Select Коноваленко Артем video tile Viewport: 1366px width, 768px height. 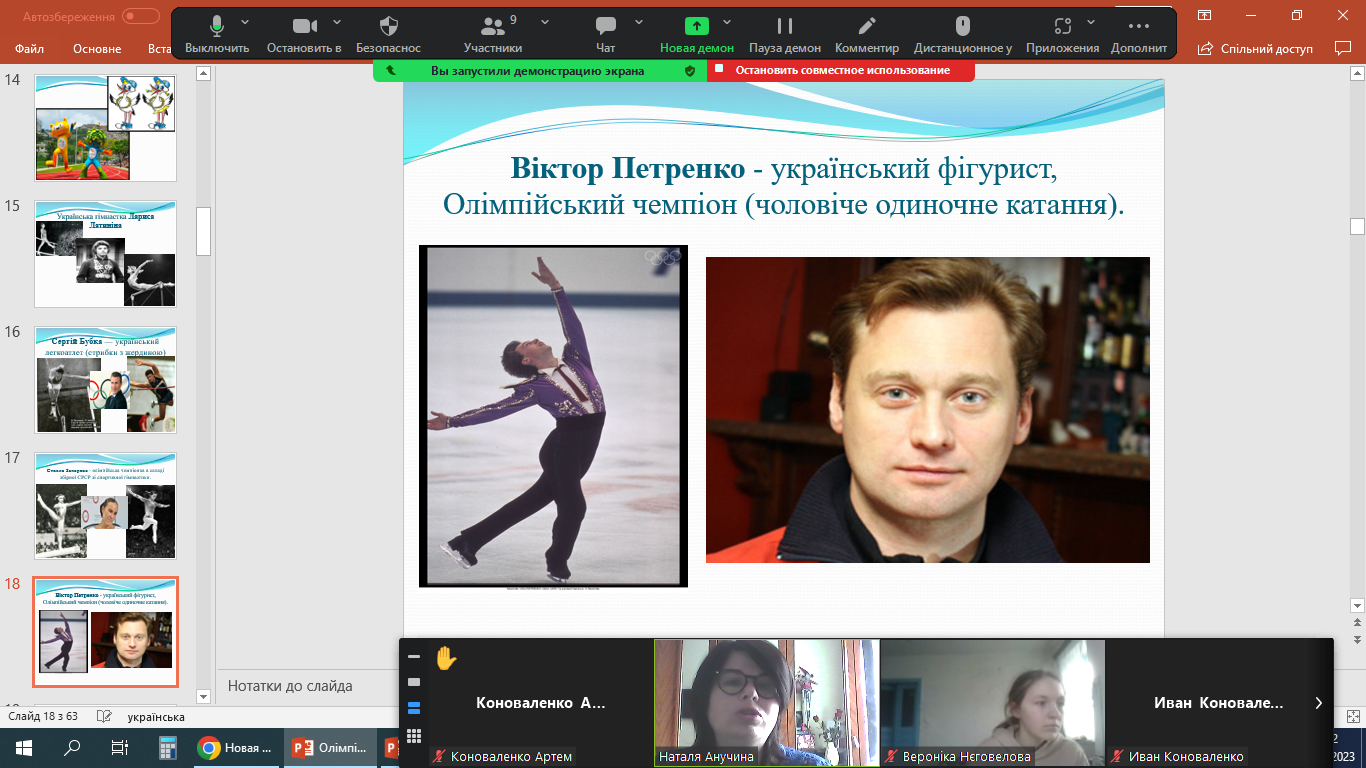(x=541, y=703)
